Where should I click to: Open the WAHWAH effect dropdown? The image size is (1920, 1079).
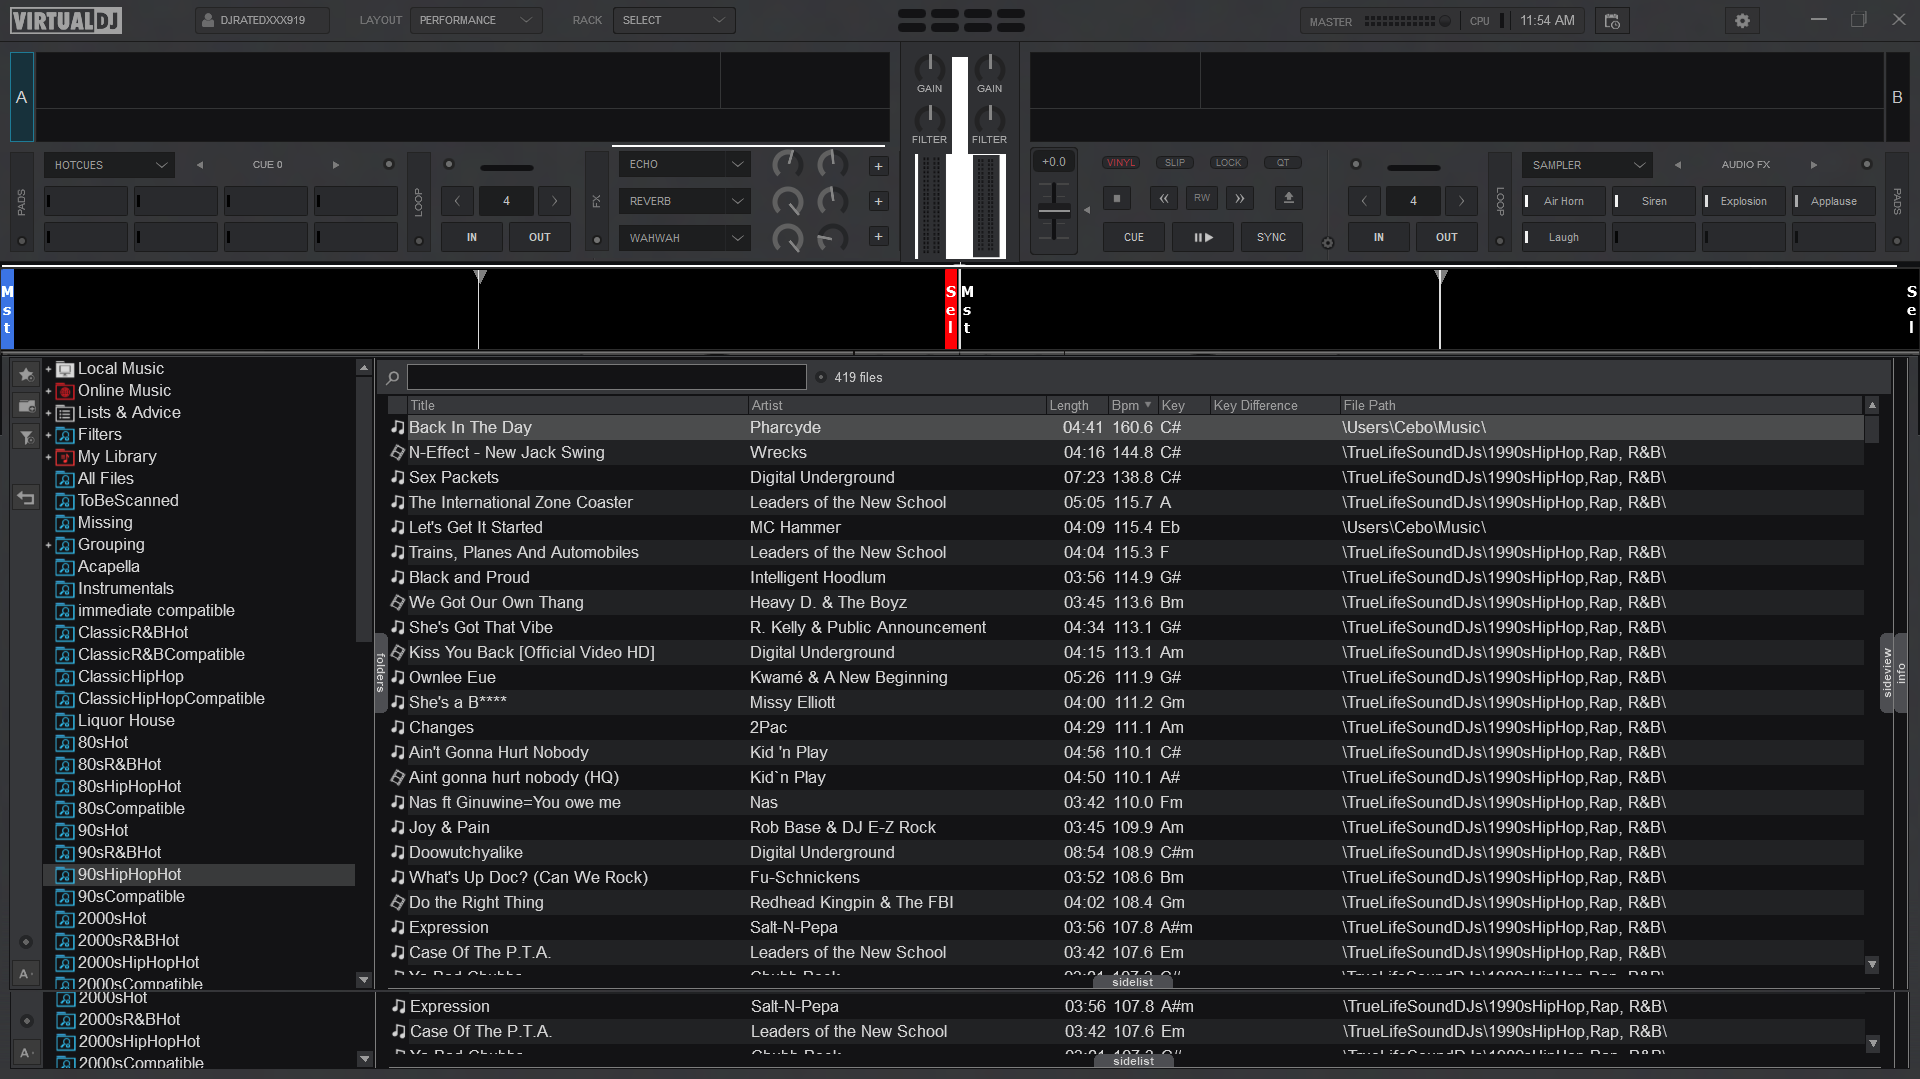(x=685, y=238)
